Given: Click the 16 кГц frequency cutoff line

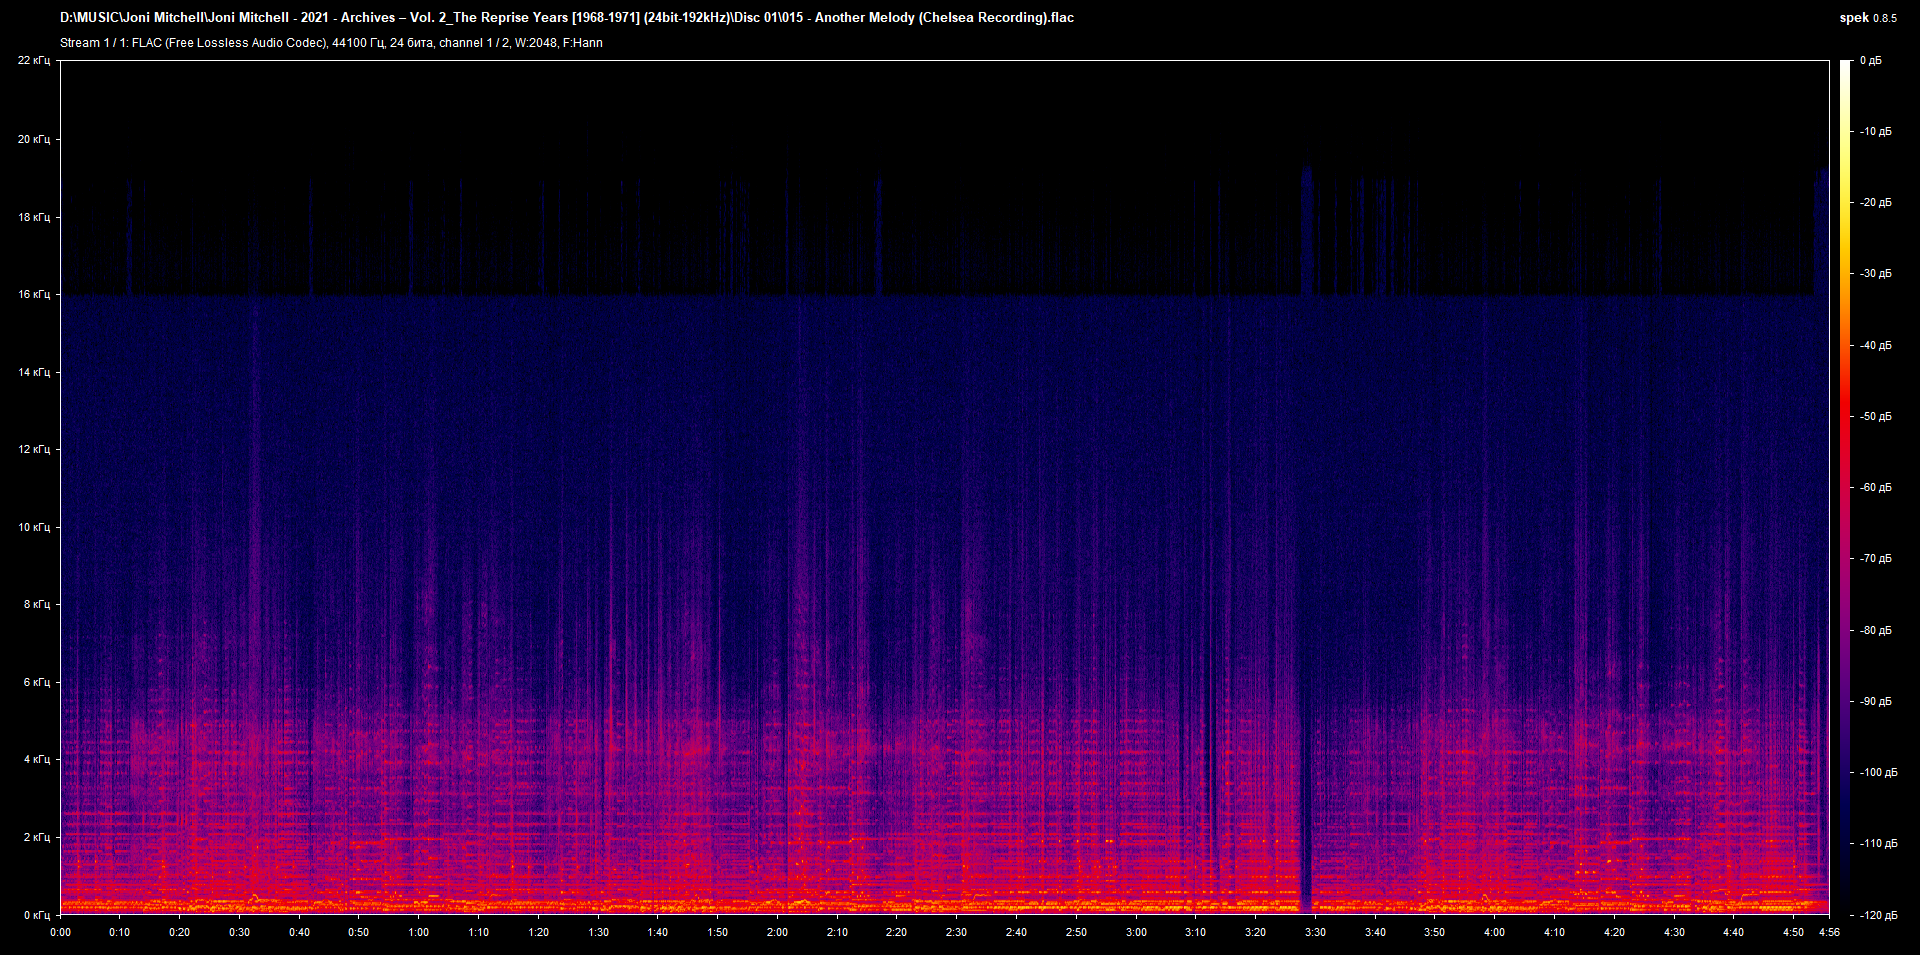Looking at the screenshot, I should click(x=900, y=295).
